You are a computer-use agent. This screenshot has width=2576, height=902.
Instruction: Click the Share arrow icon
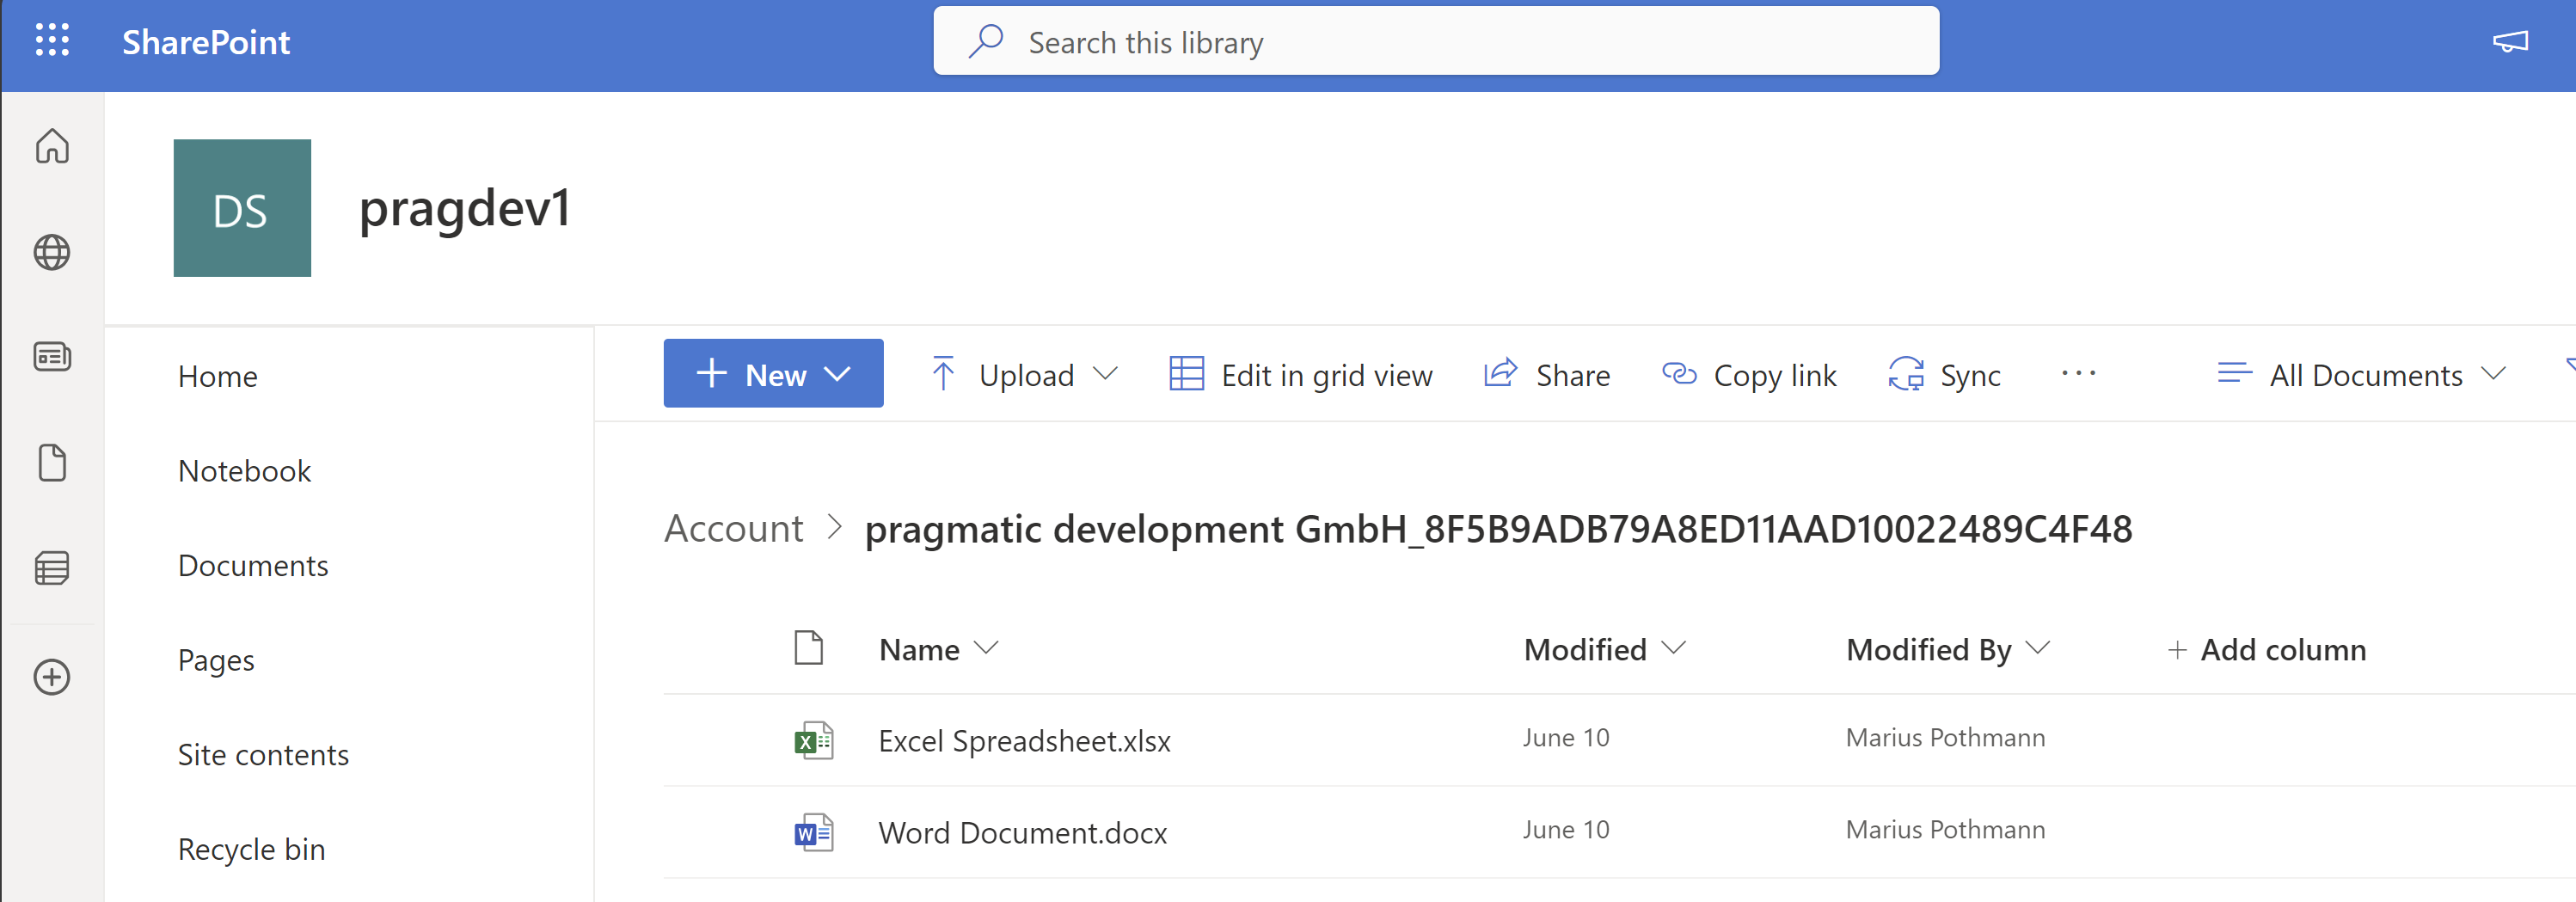tap(1501, 372)
